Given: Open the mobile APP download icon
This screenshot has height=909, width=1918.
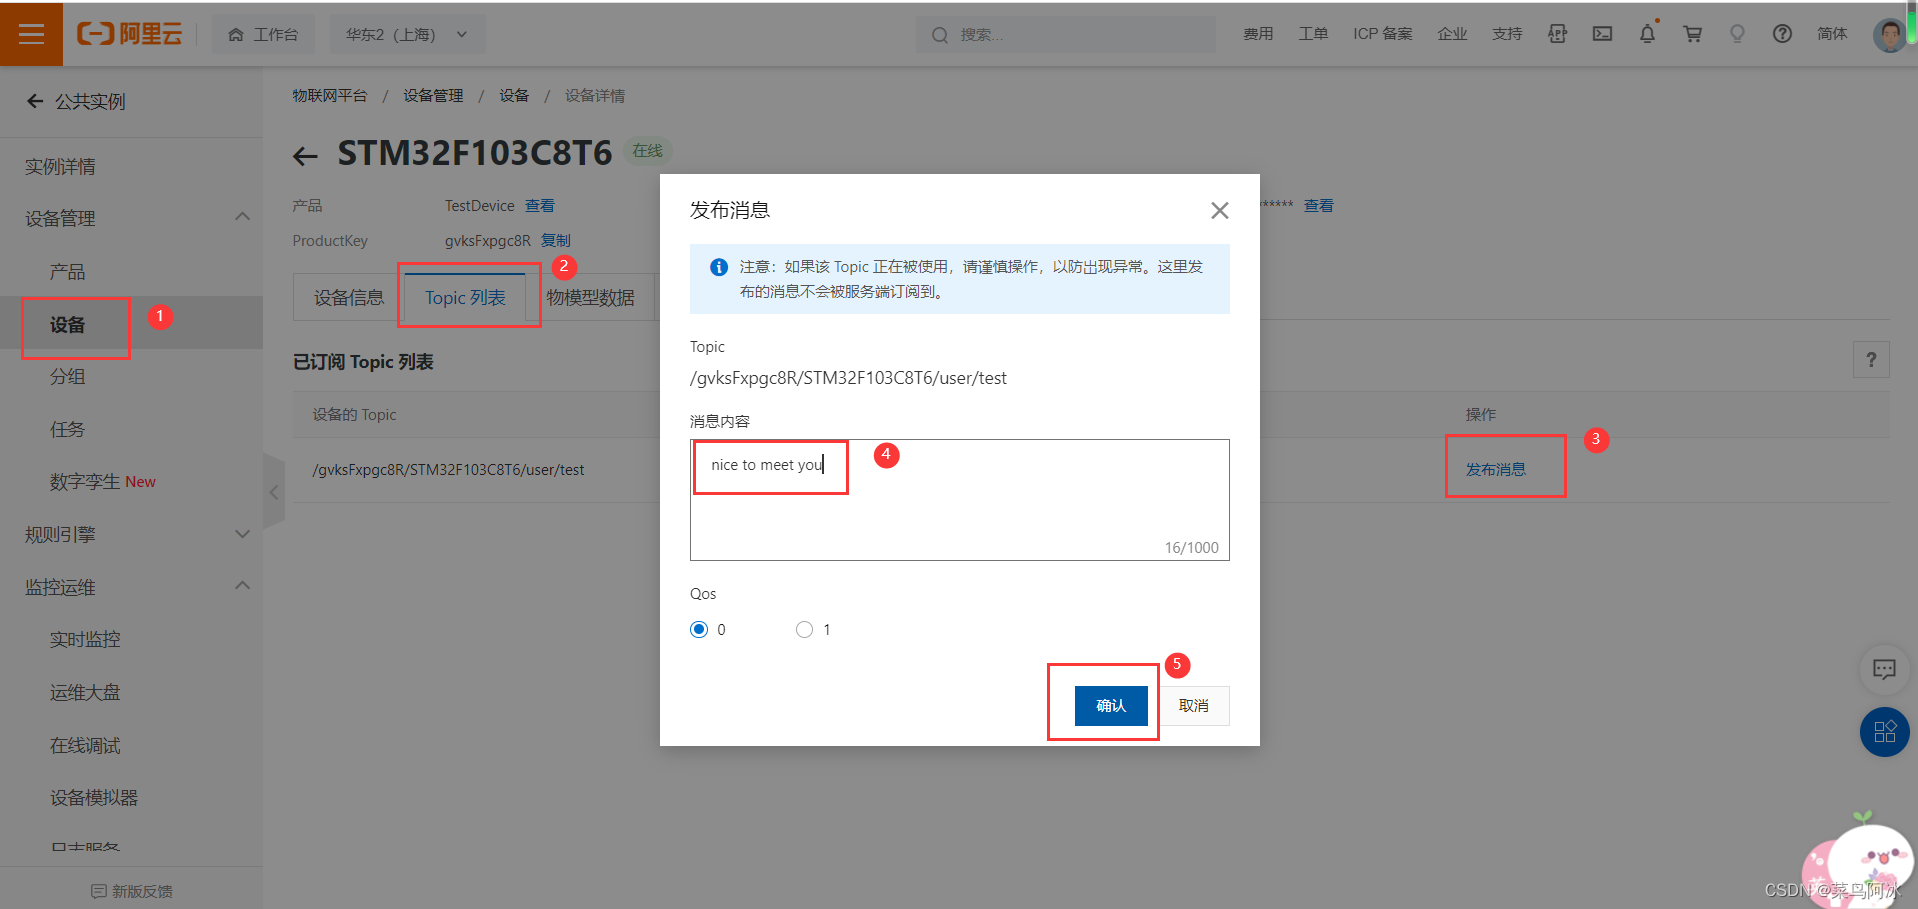Looking at the screenshot, I should coord(1556,33).
